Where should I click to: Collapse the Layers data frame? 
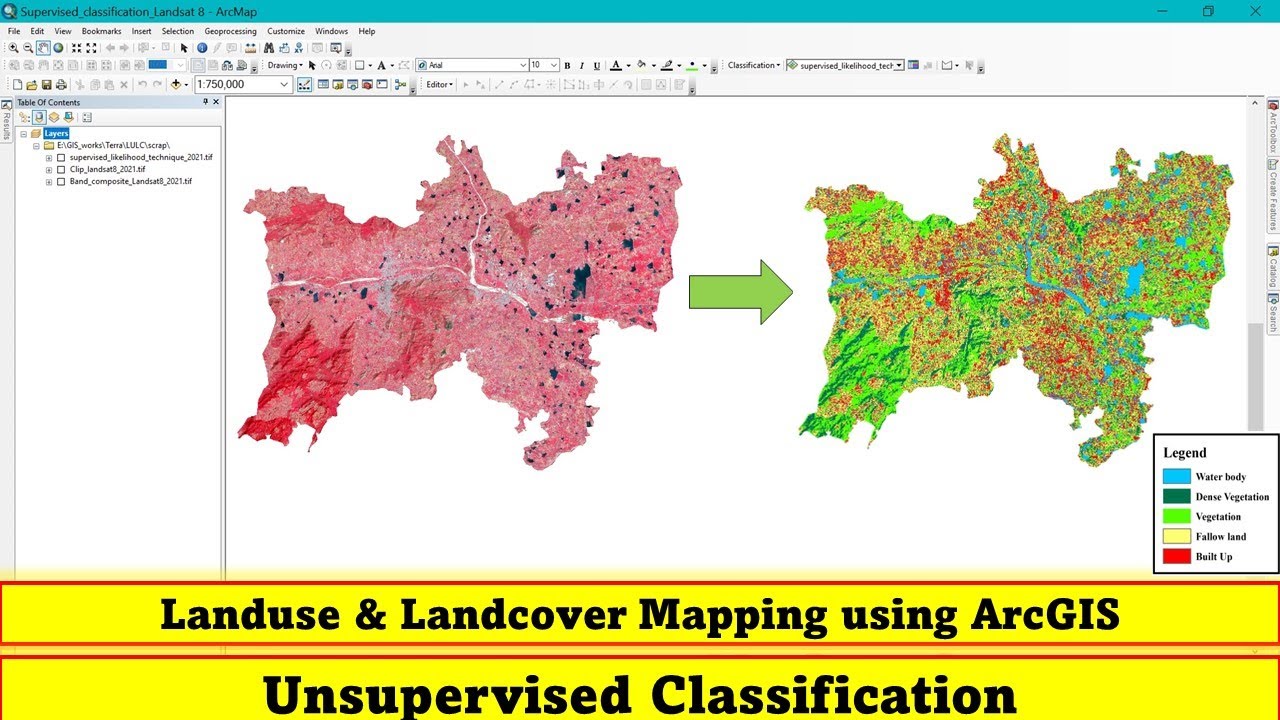point(23,133)
